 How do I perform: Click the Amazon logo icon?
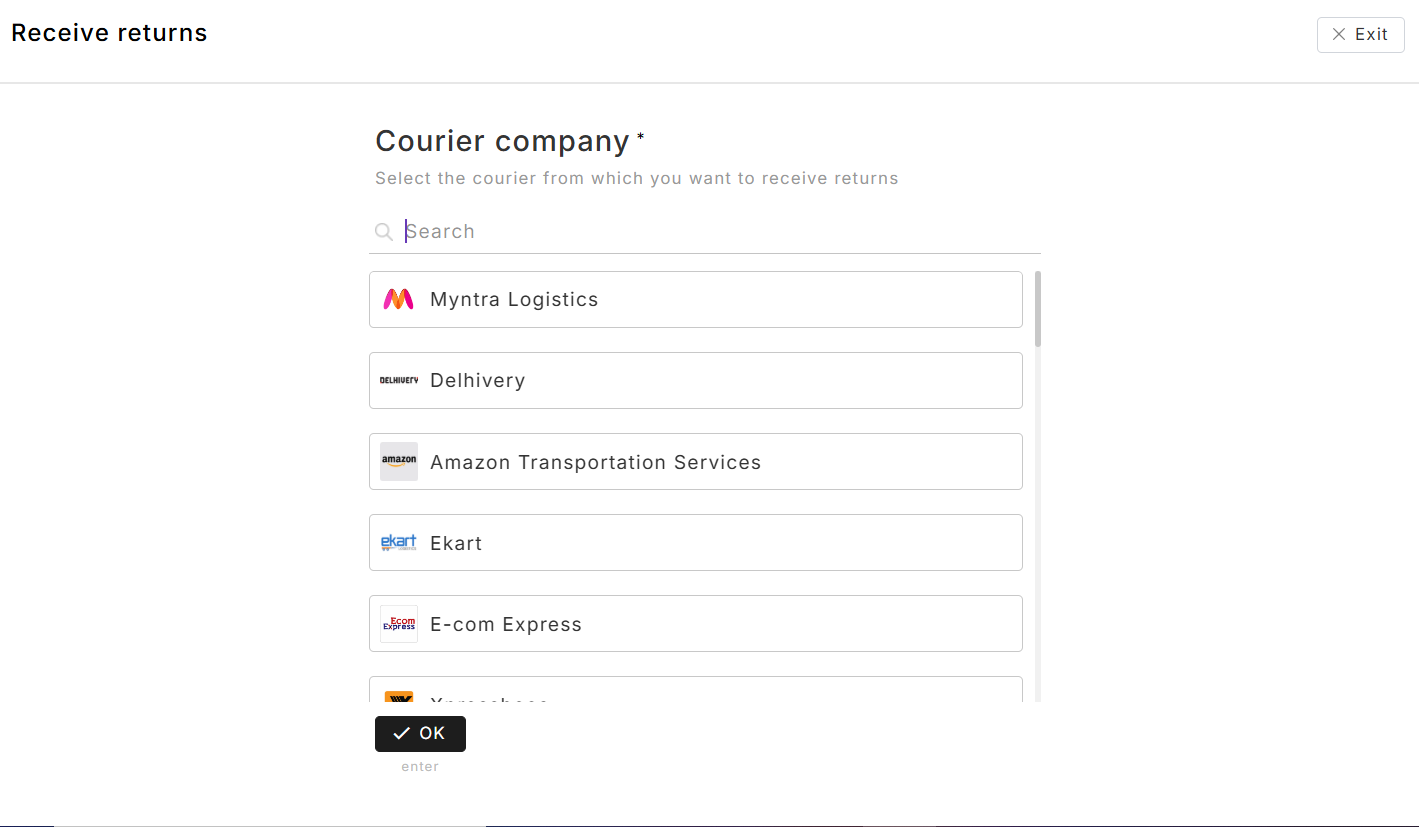click(399, 462)
